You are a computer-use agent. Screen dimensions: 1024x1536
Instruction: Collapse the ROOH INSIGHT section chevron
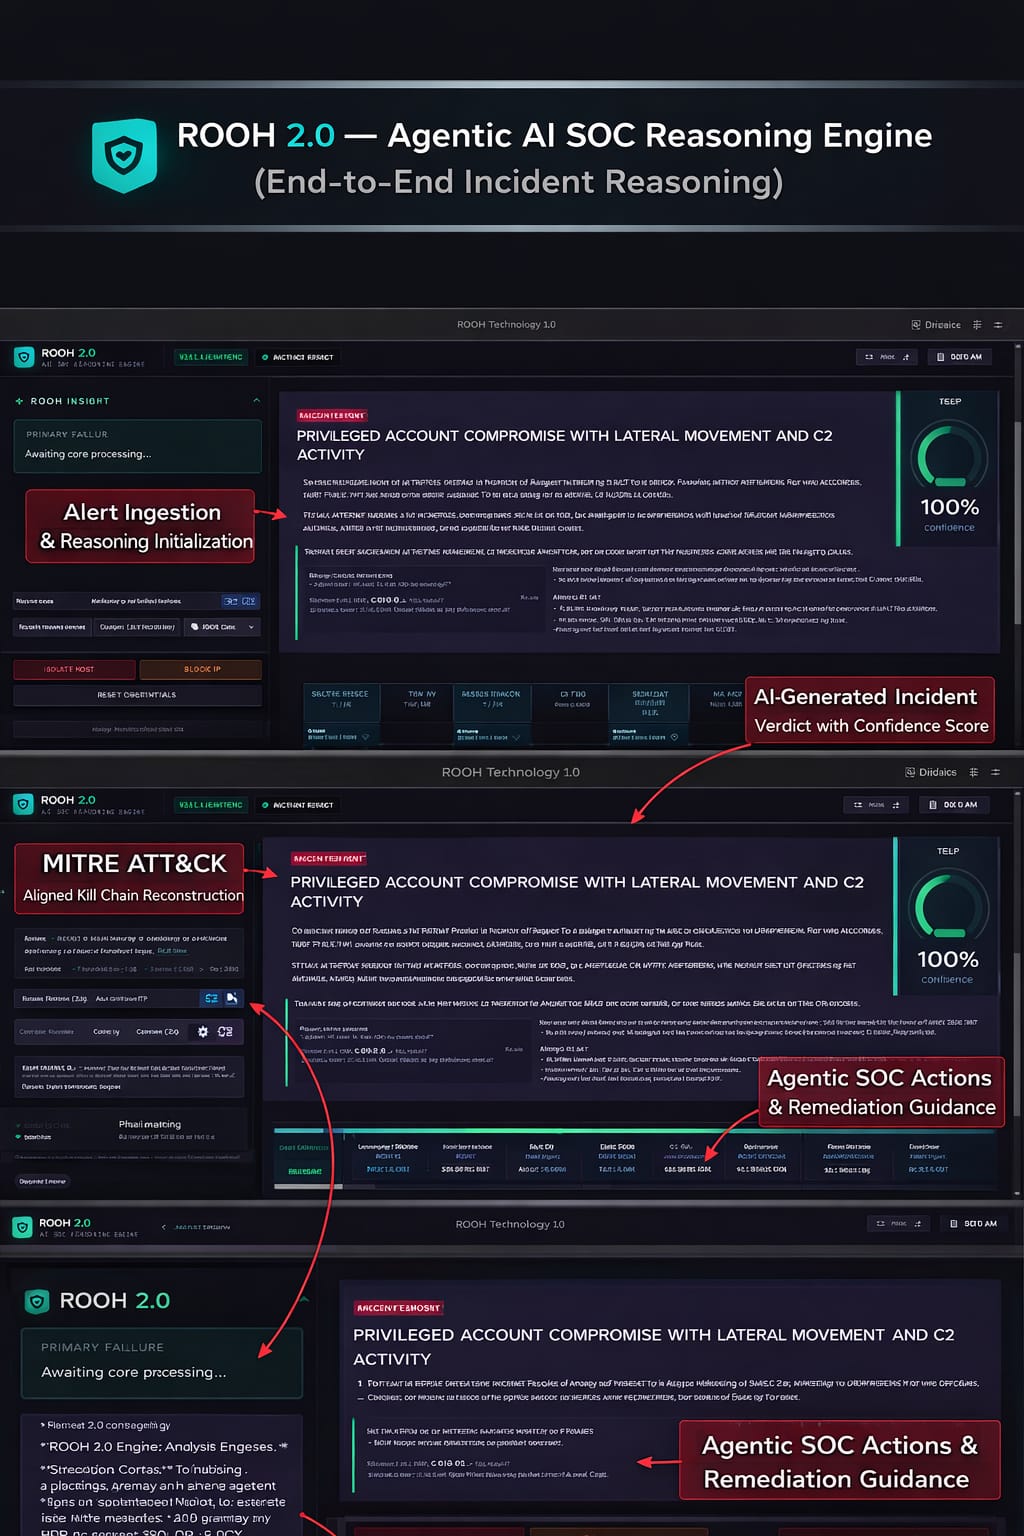point(256,400)
